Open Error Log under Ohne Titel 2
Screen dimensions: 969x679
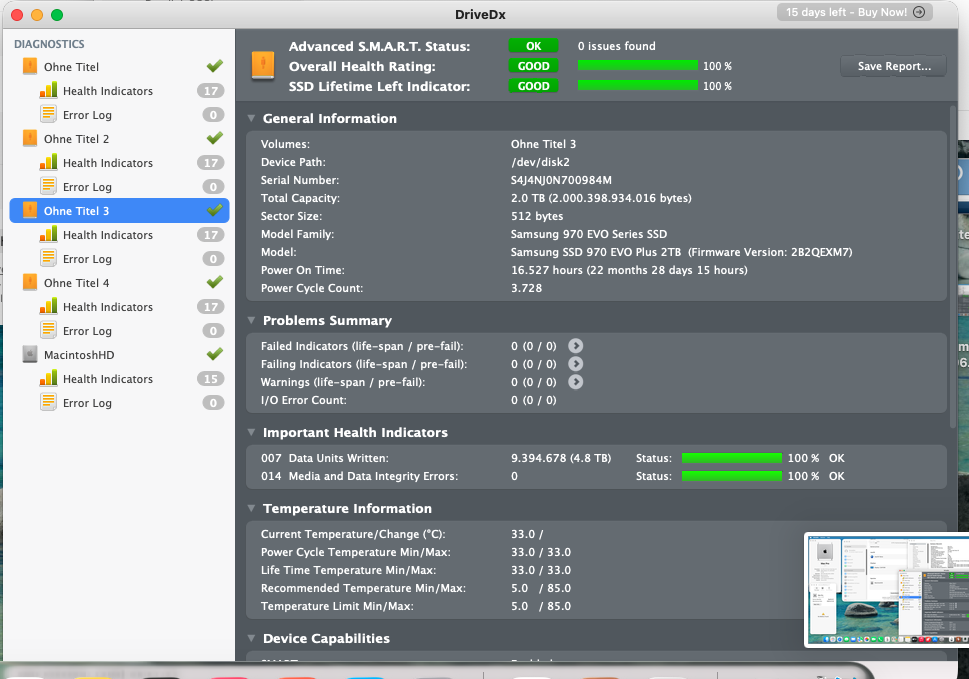click(87, 187)
